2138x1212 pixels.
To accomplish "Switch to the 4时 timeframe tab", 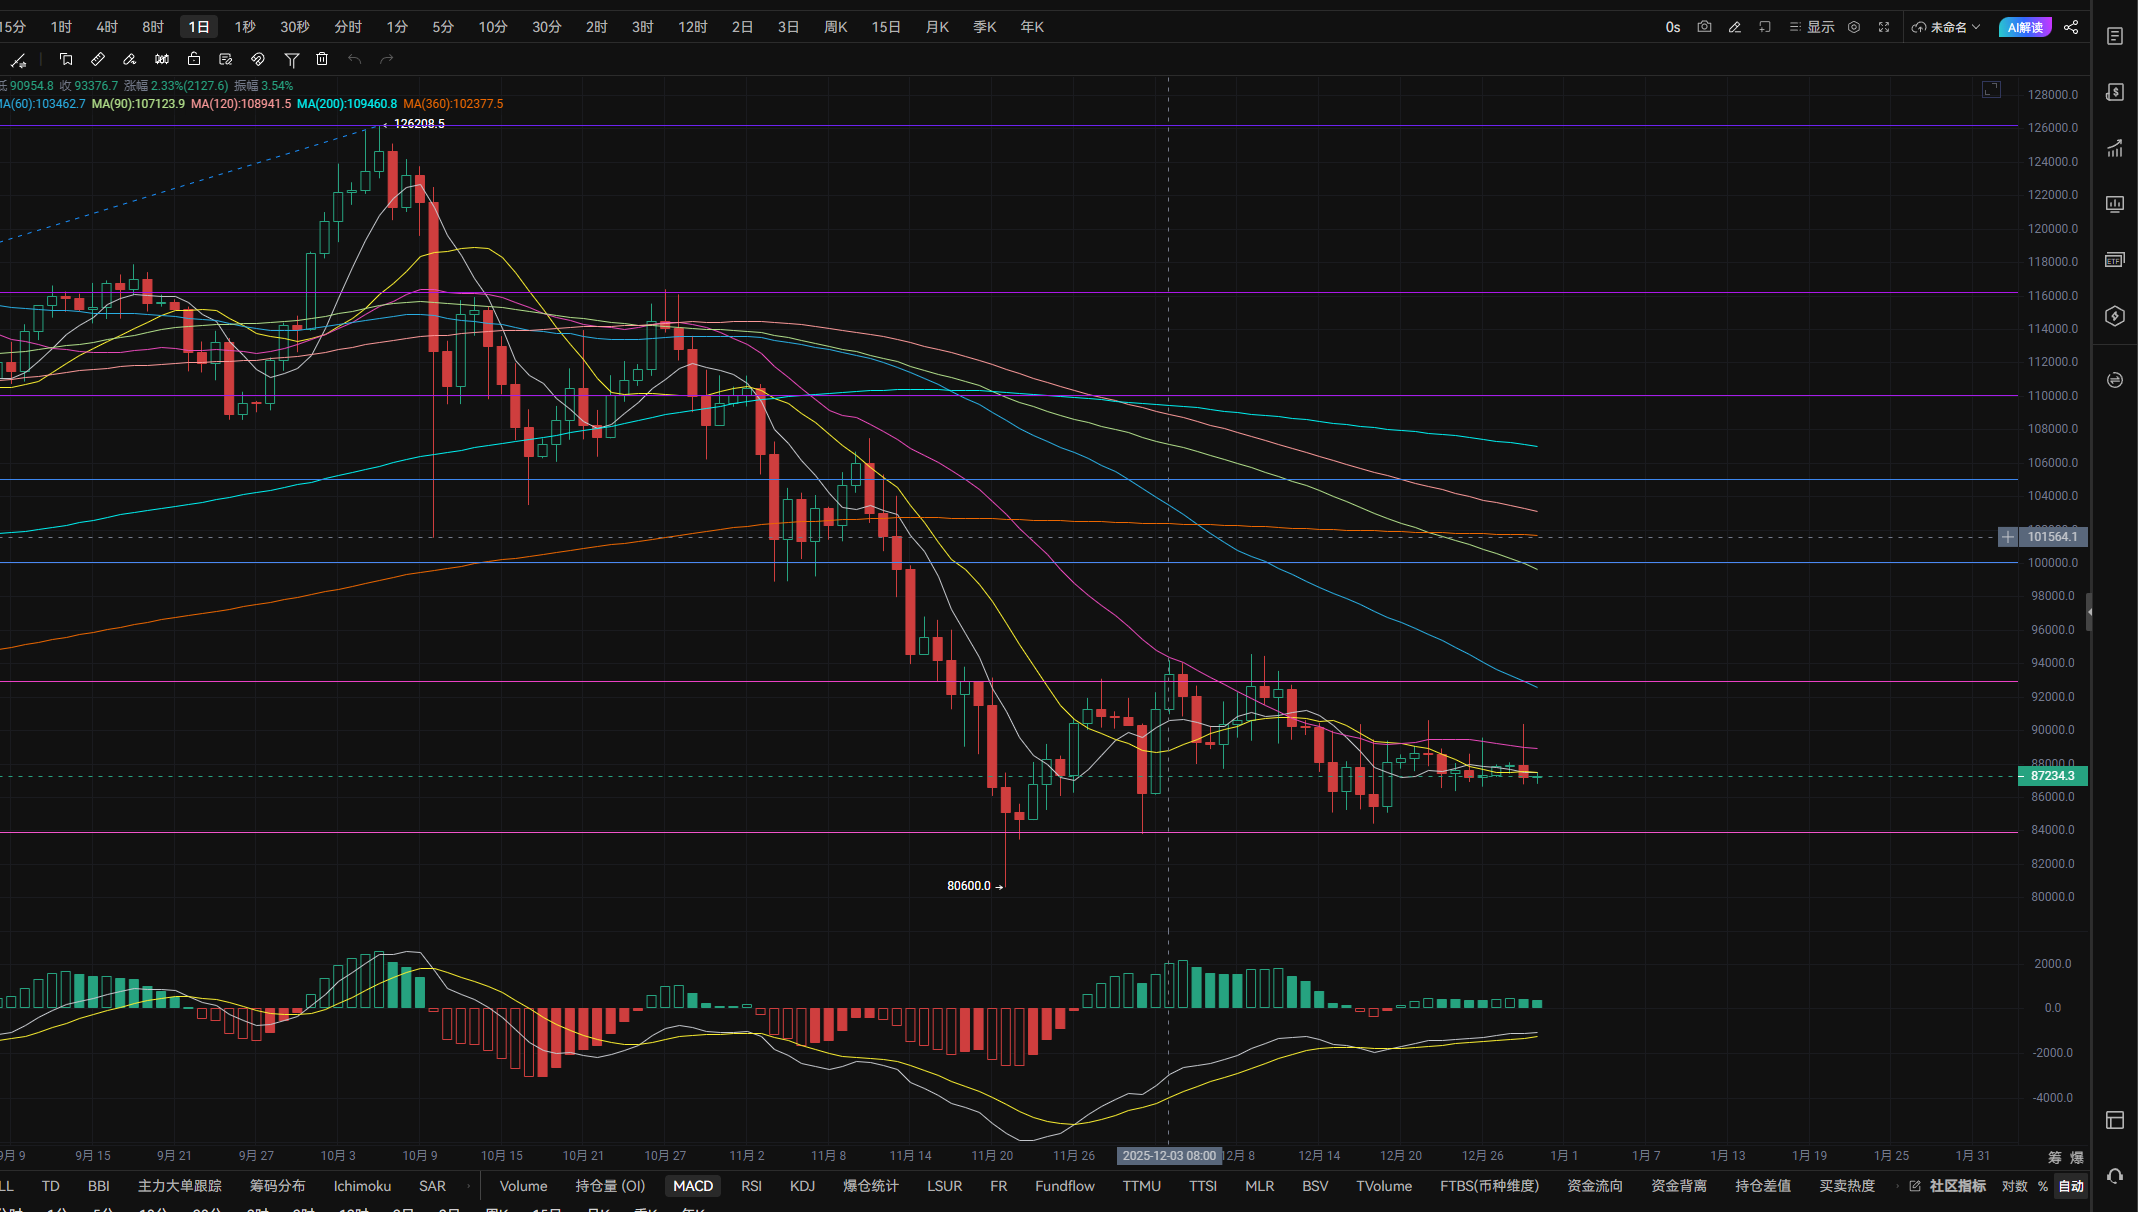I will pos(107,27).
